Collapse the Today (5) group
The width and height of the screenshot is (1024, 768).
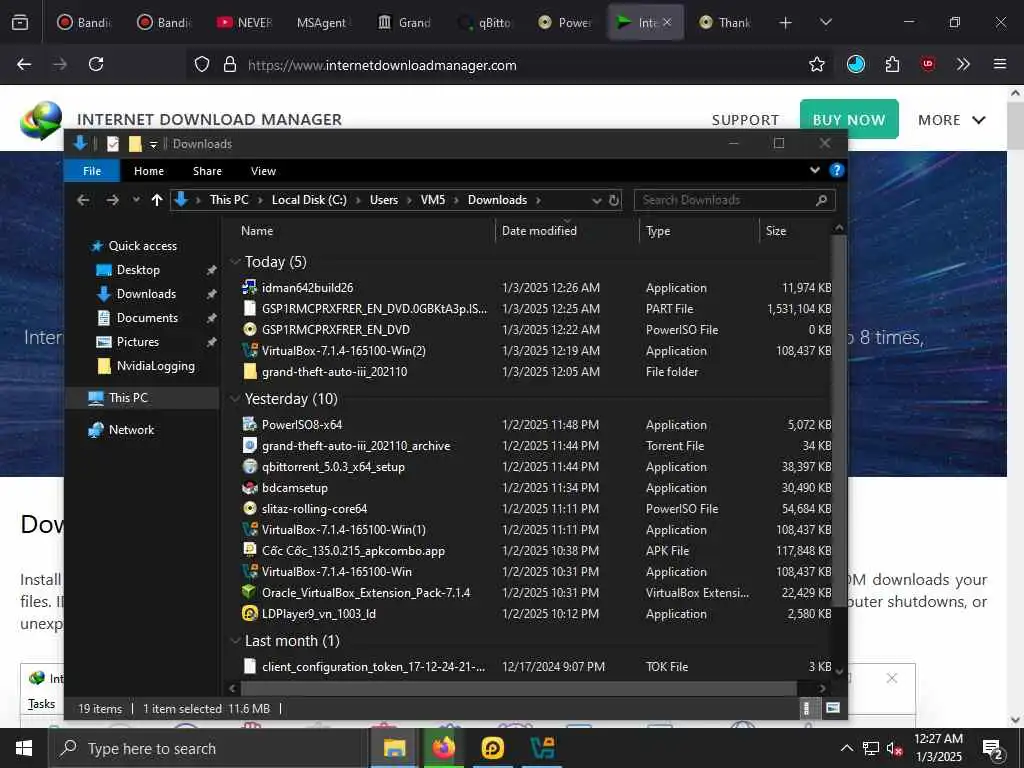click(x=236, y=262)
